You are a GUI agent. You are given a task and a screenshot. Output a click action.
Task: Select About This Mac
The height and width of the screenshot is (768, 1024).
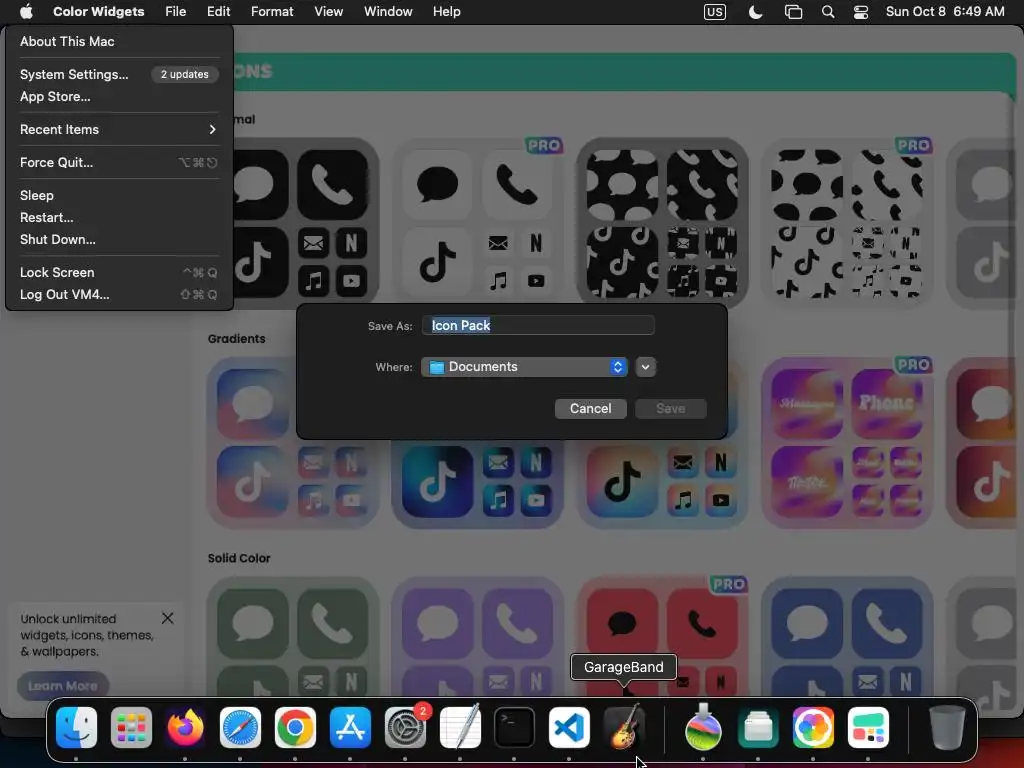coord(119,41)
